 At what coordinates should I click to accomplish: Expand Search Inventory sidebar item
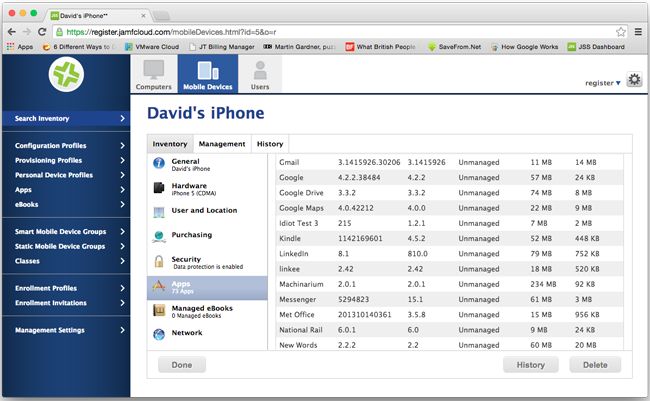(x=66, y=119)
